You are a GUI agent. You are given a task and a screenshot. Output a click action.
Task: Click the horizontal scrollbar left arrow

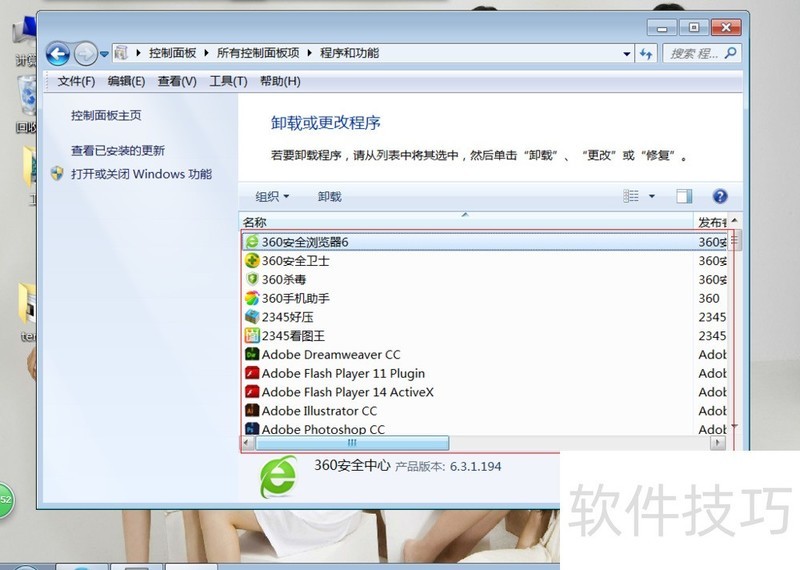(247, 442)
